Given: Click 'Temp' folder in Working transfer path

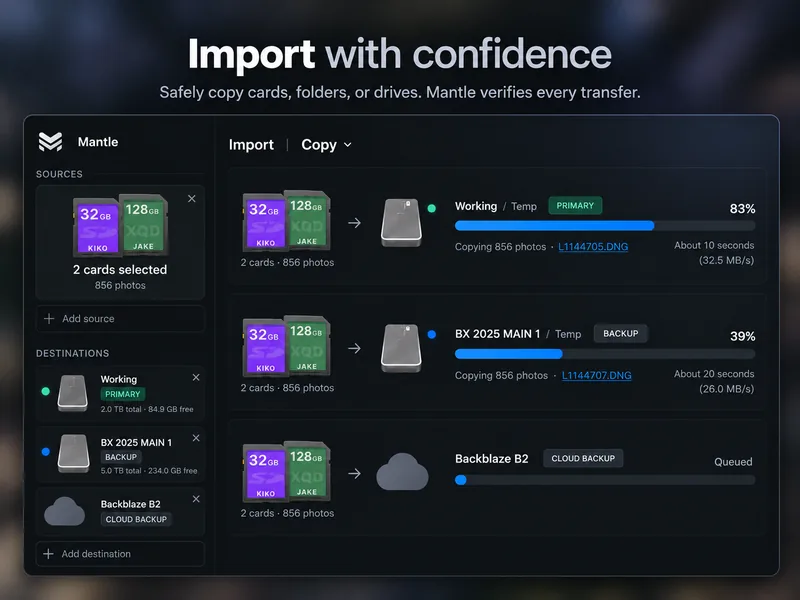Looking at the screenshot, I should click(x=524, y=206).
